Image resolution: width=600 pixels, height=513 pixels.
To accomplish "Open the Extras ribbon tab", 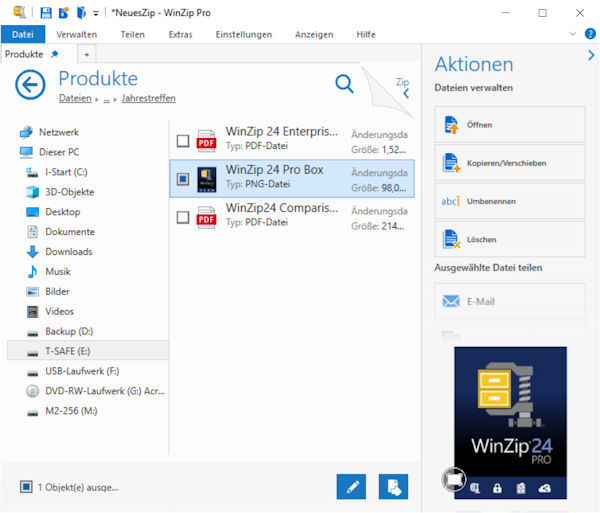I will point(181,34).
